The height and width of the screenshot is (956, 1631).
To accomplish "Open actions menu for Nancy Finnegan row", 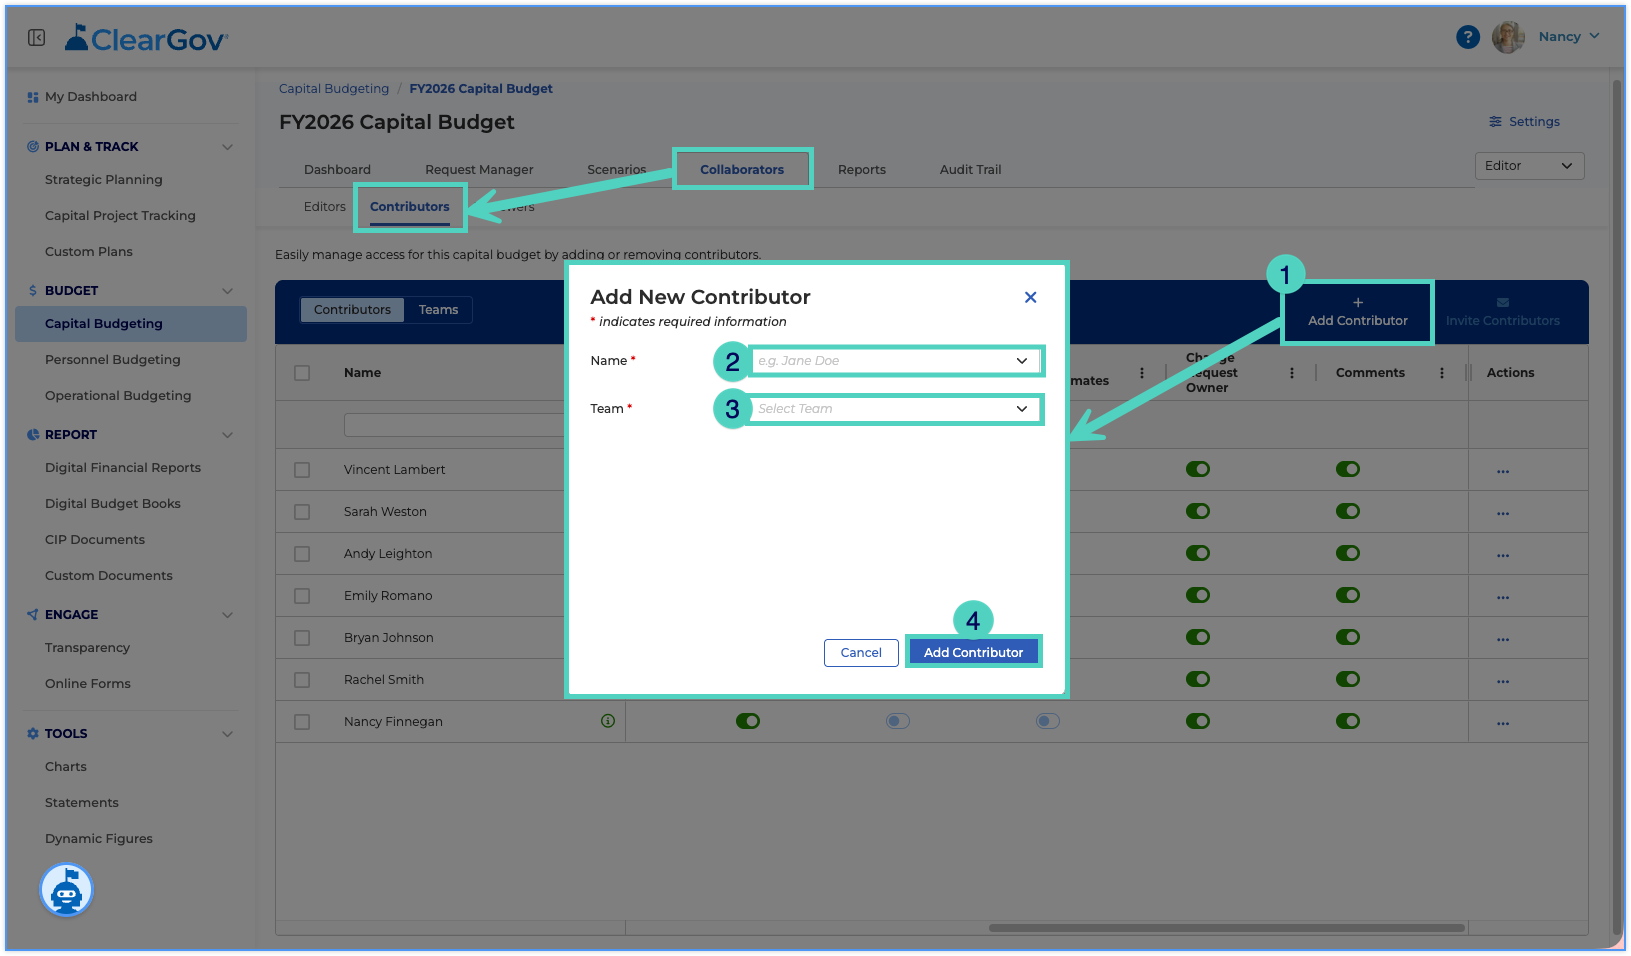I will pos(1503,722).
